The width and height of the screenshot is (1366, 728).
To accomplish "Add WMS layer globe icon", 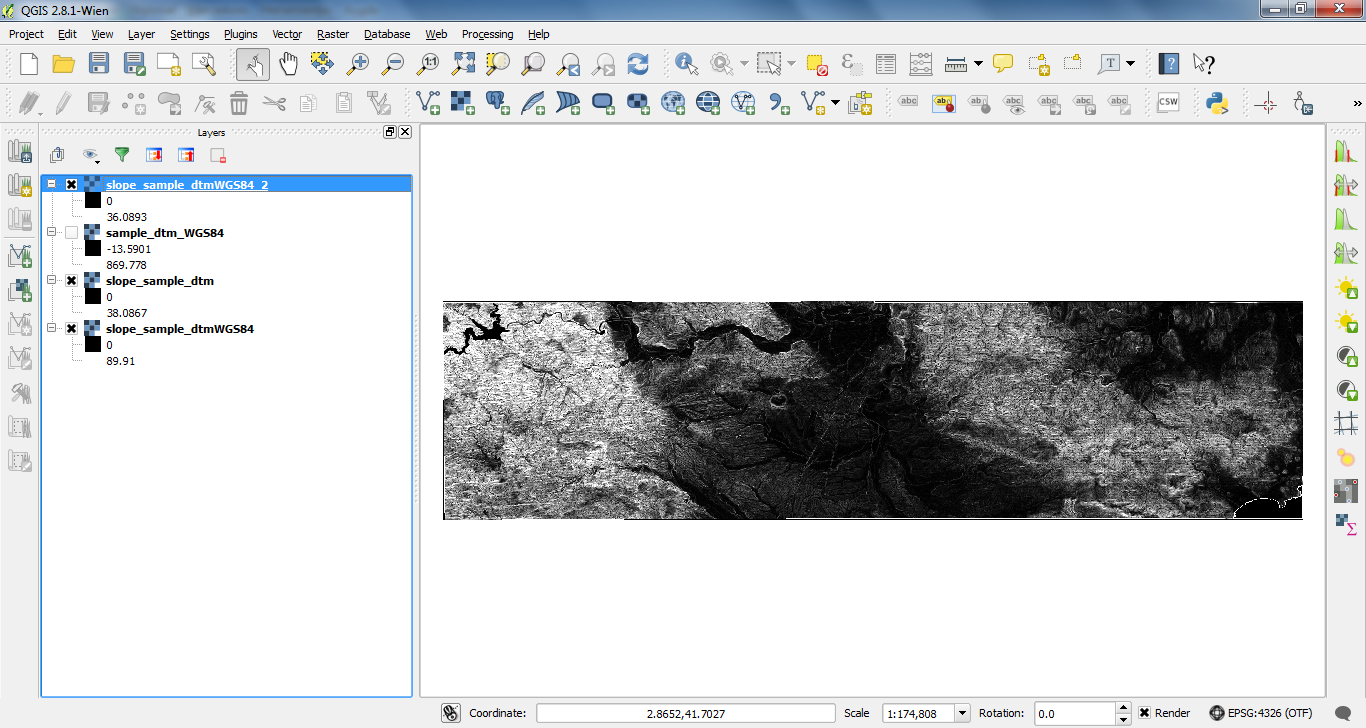I will (672, 102).
